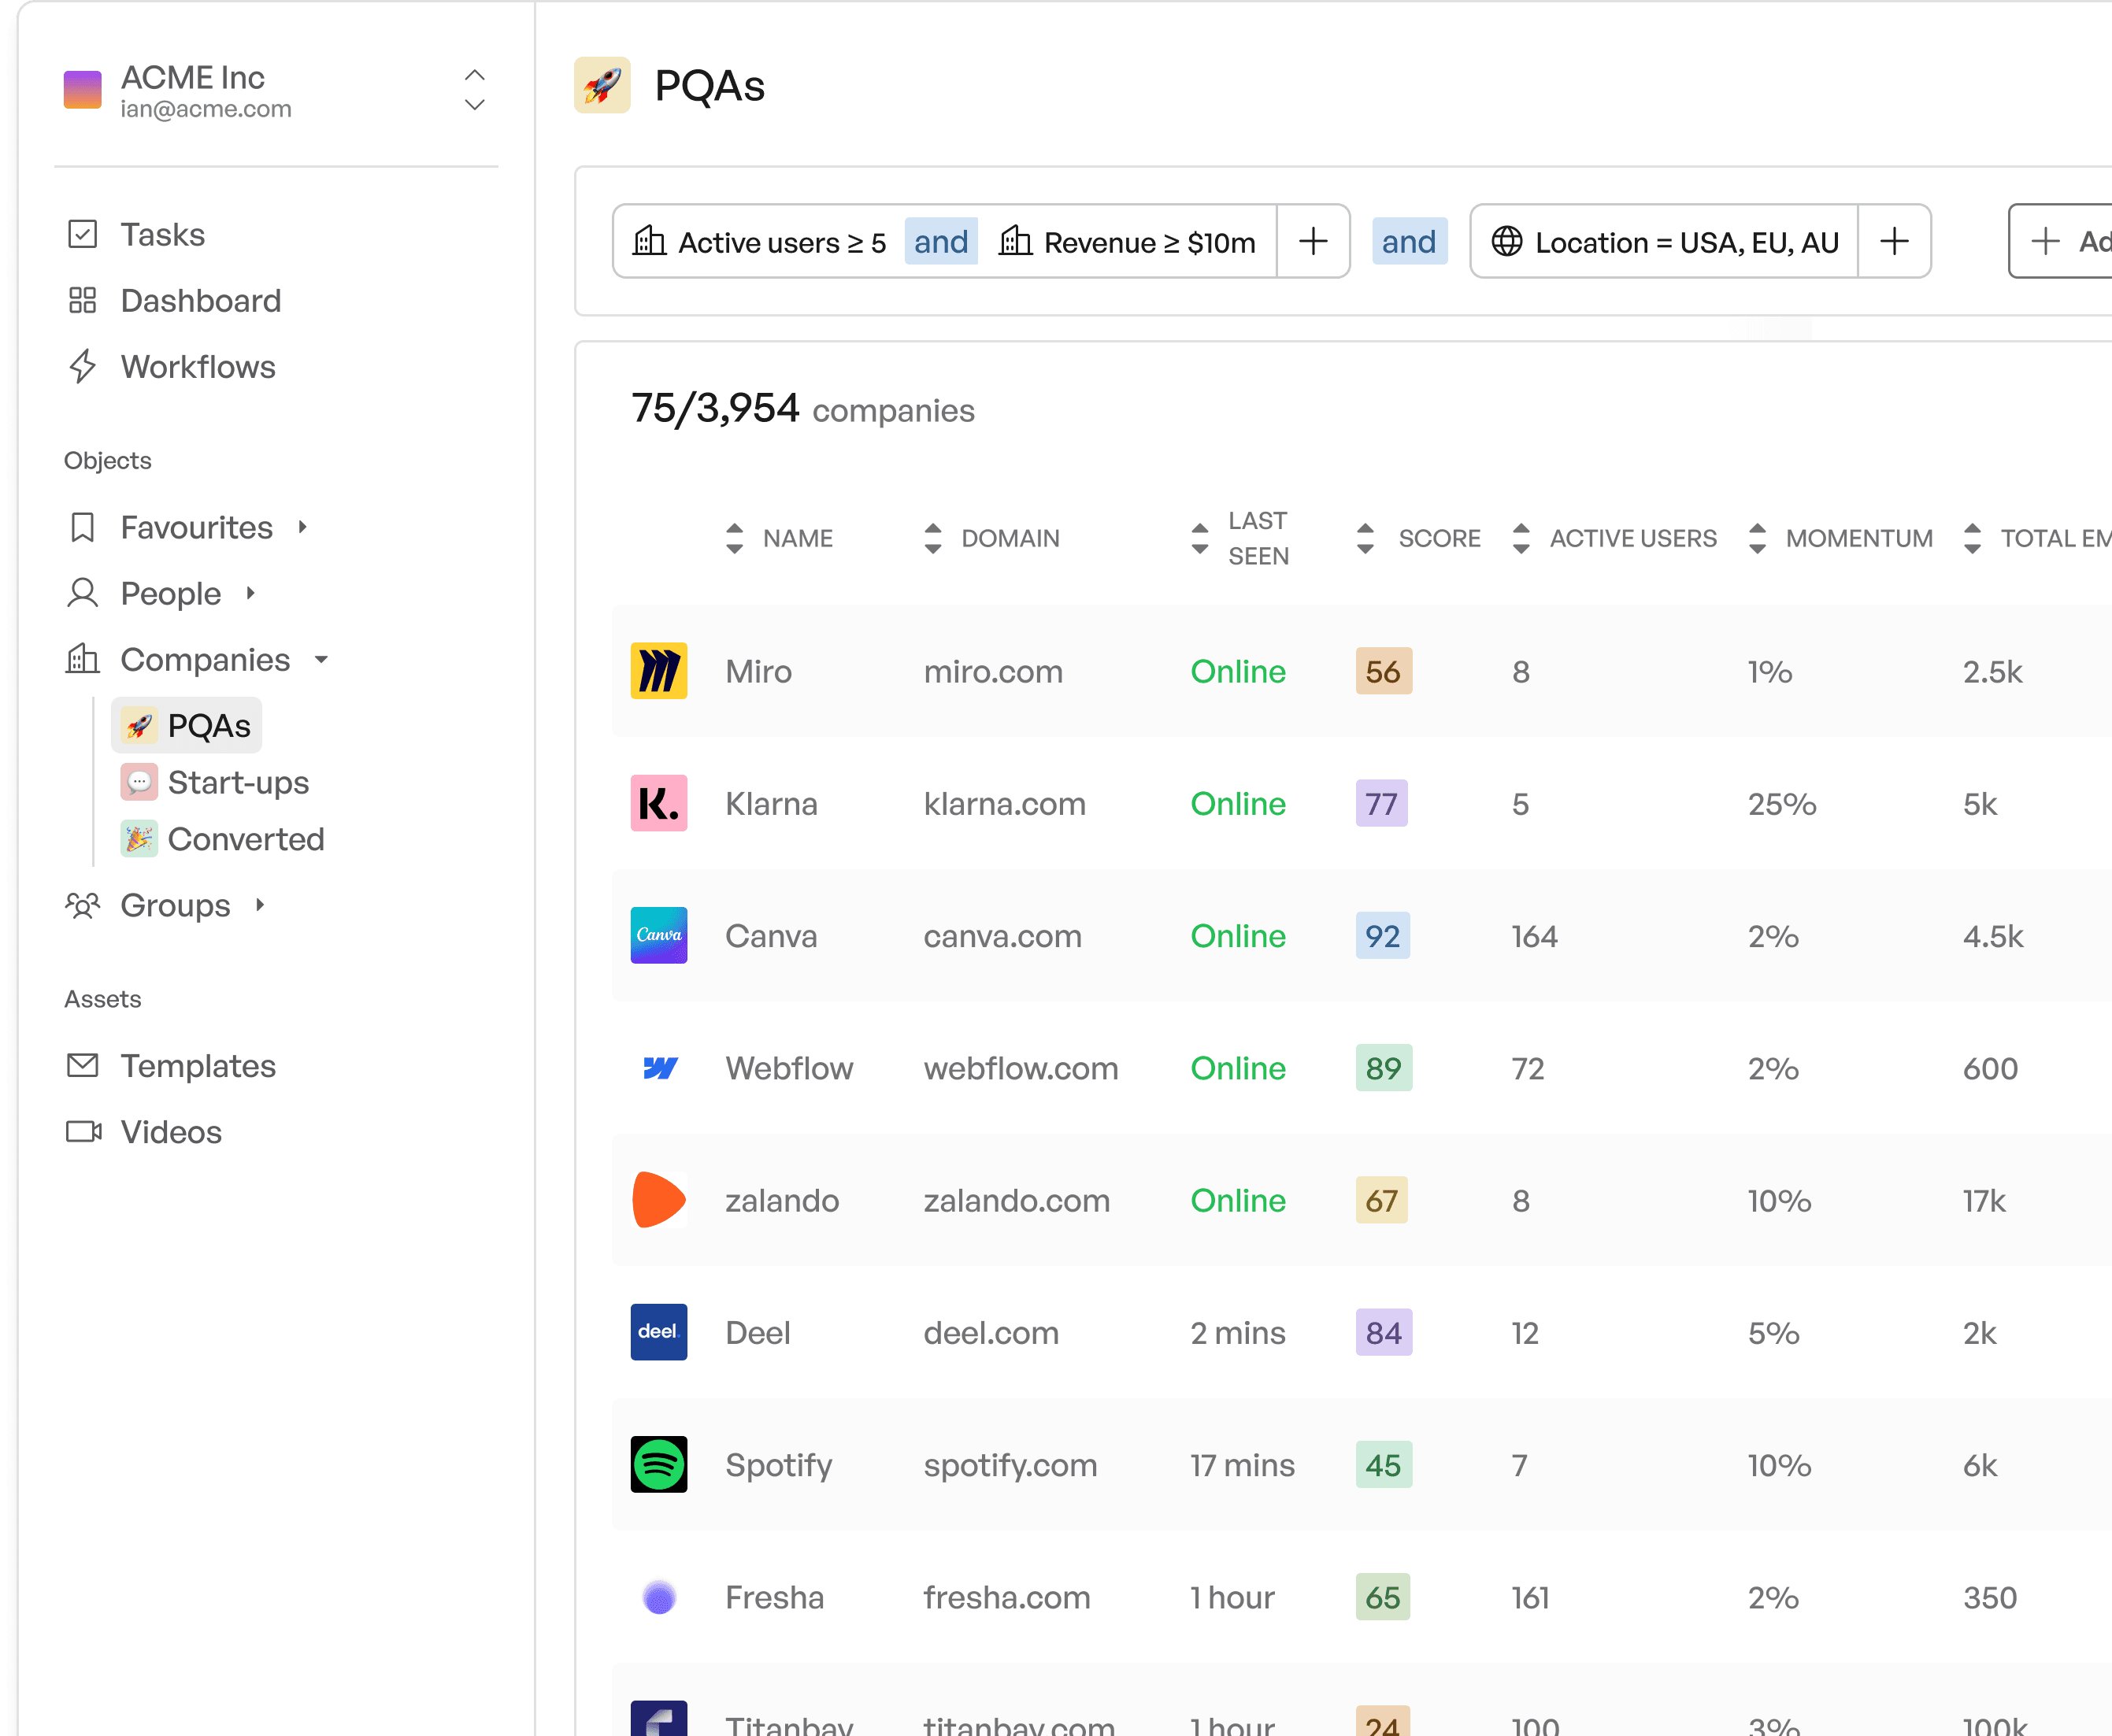Click the Fresha company icon

[661, 1597]
